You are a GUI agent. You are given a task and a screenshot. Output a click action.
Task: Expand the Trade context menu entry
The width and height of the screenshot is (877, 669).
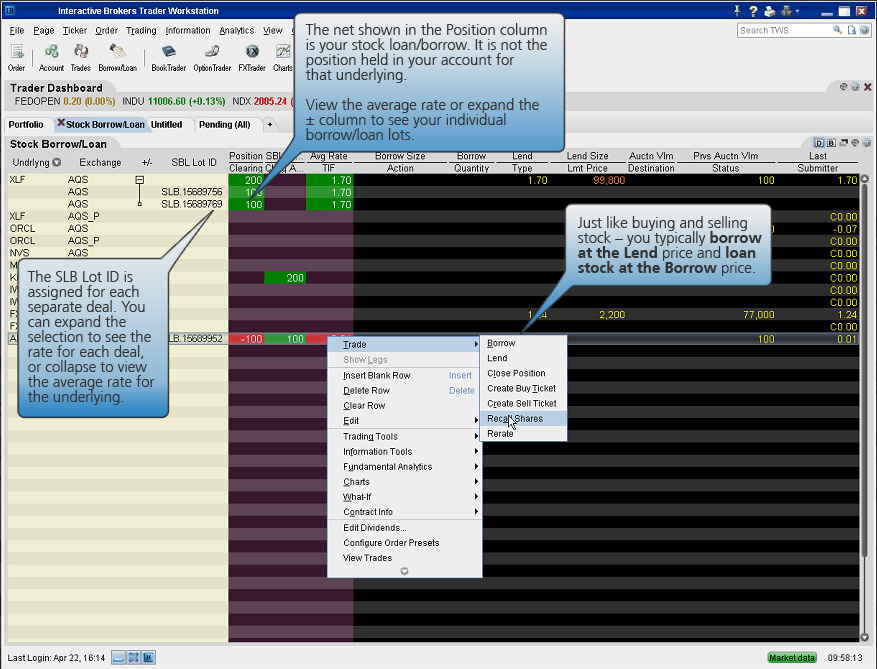[404, 345]
